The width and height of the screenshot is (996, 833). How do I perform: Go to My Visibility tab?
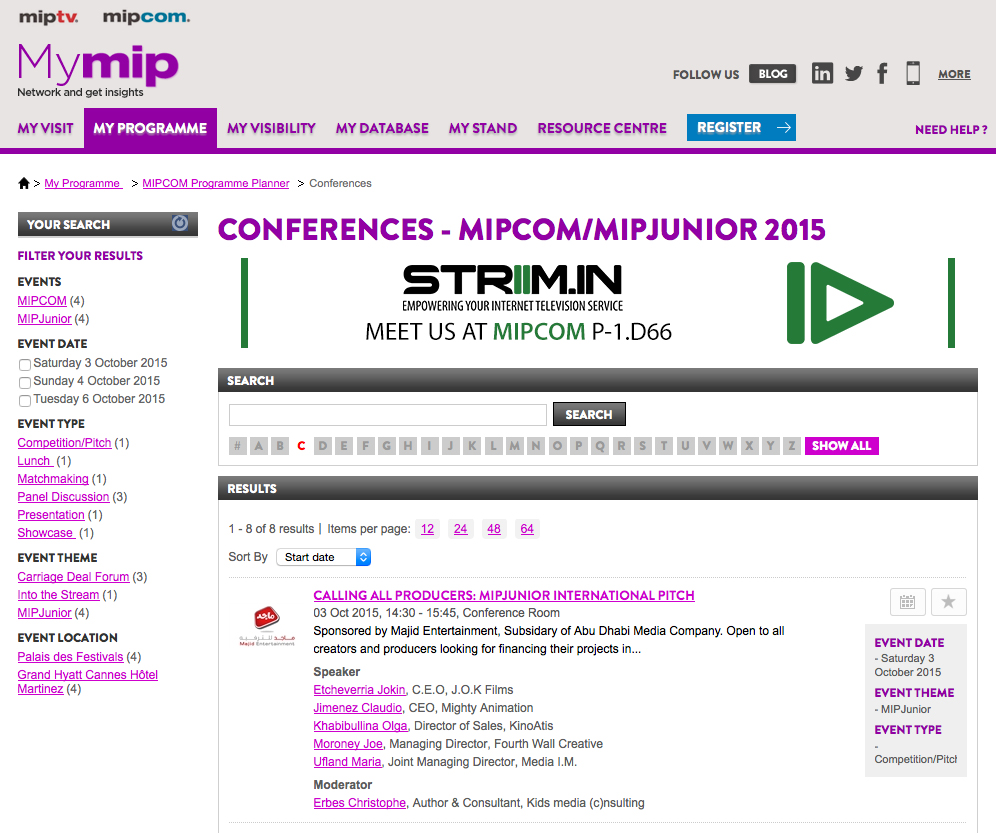tap(271, 128)
